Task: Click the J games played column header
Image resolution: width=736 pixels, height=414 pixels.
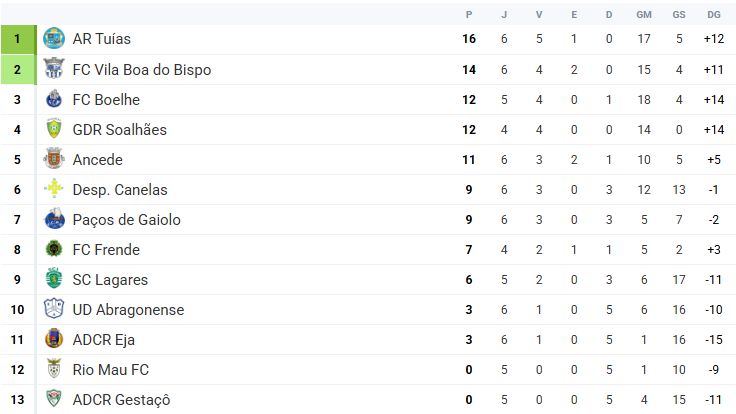Action: coord(505,14)
